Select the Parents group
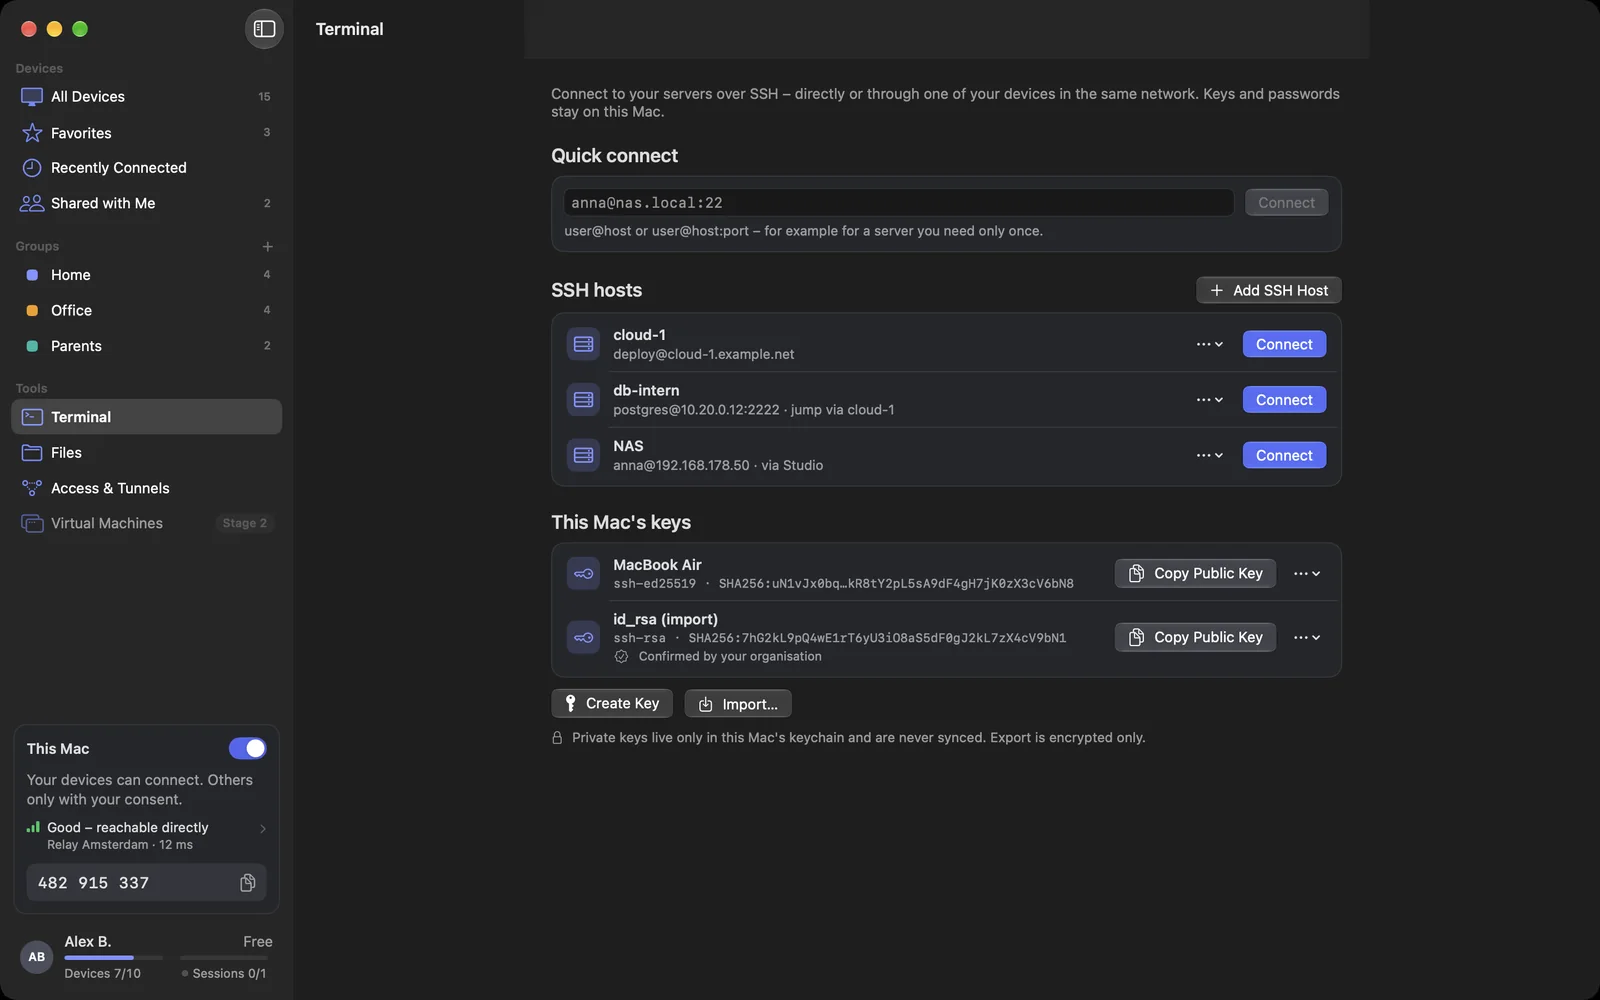This screenshot has height=1000, width=1600. coord(146,346)
